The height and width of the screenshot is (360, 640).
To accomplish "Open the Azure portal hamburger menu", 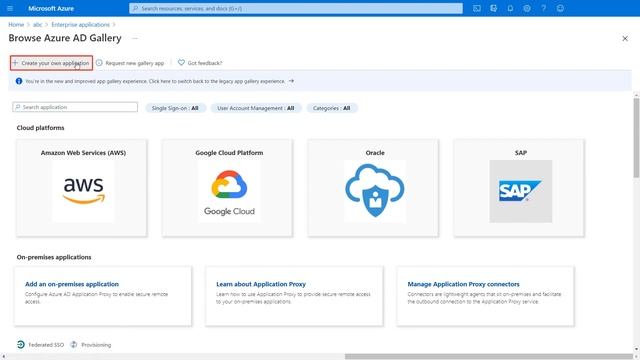I will [x=10, y=8].
